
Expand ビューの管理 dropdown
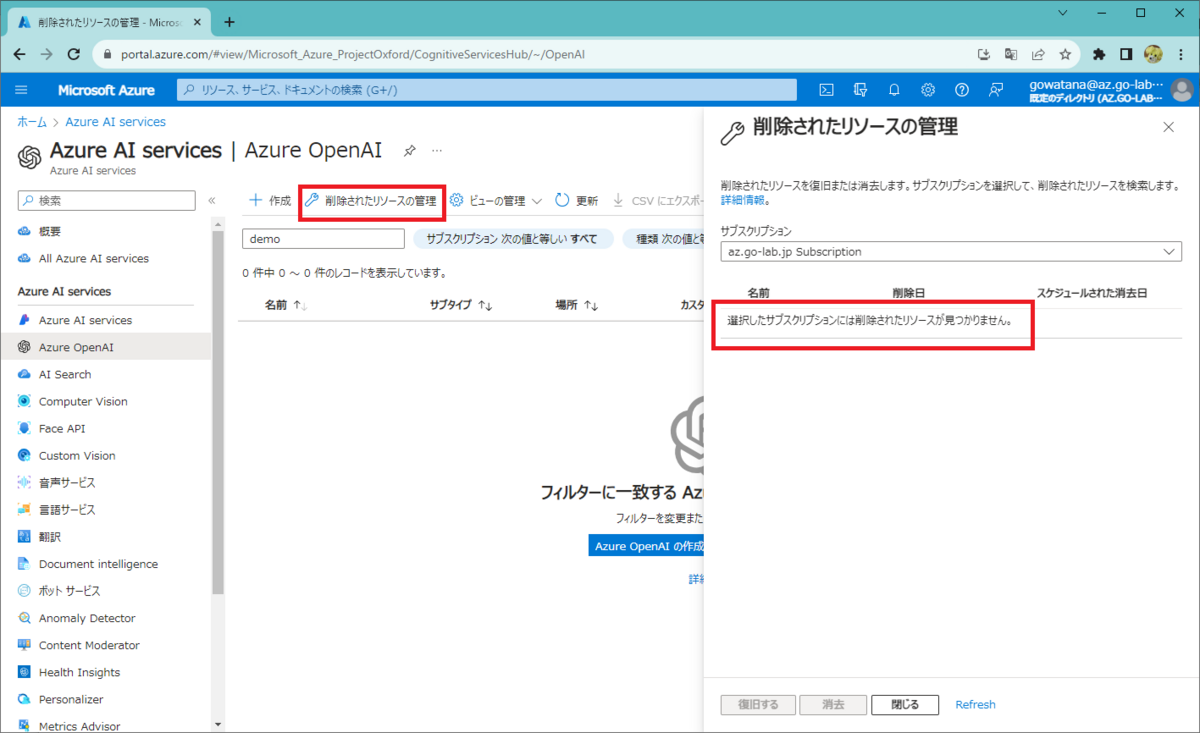pos(495,201)
